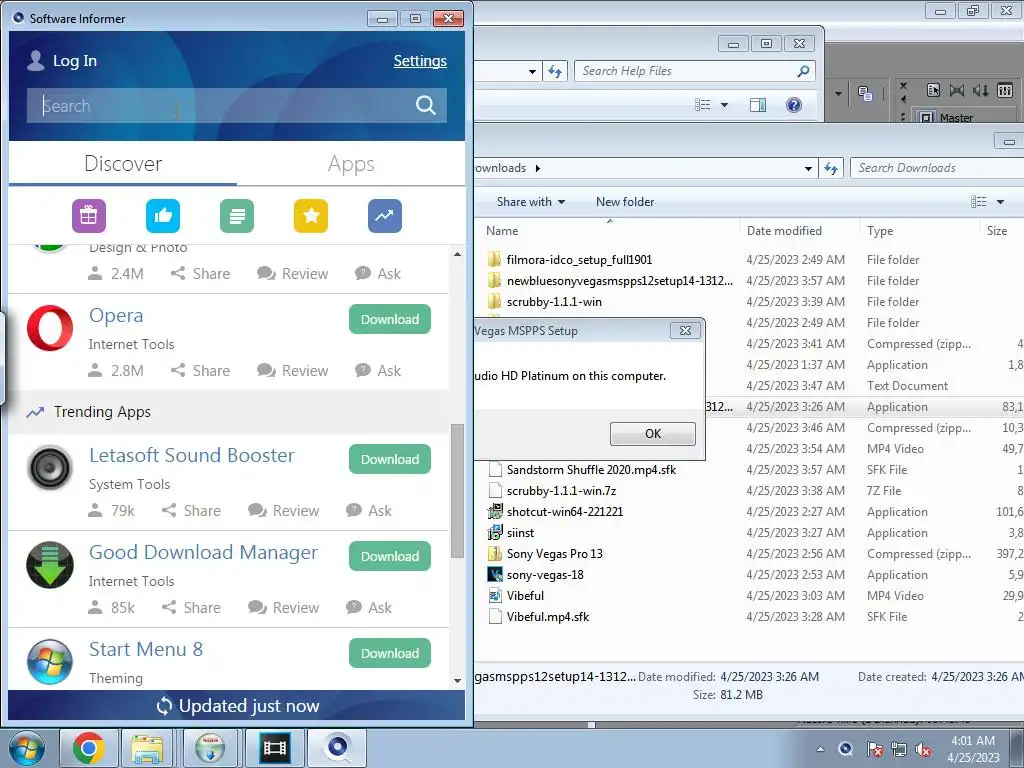Click the Search Downloads field
The height and width of the screenshot is (768, 1024).
coord(937,168)
